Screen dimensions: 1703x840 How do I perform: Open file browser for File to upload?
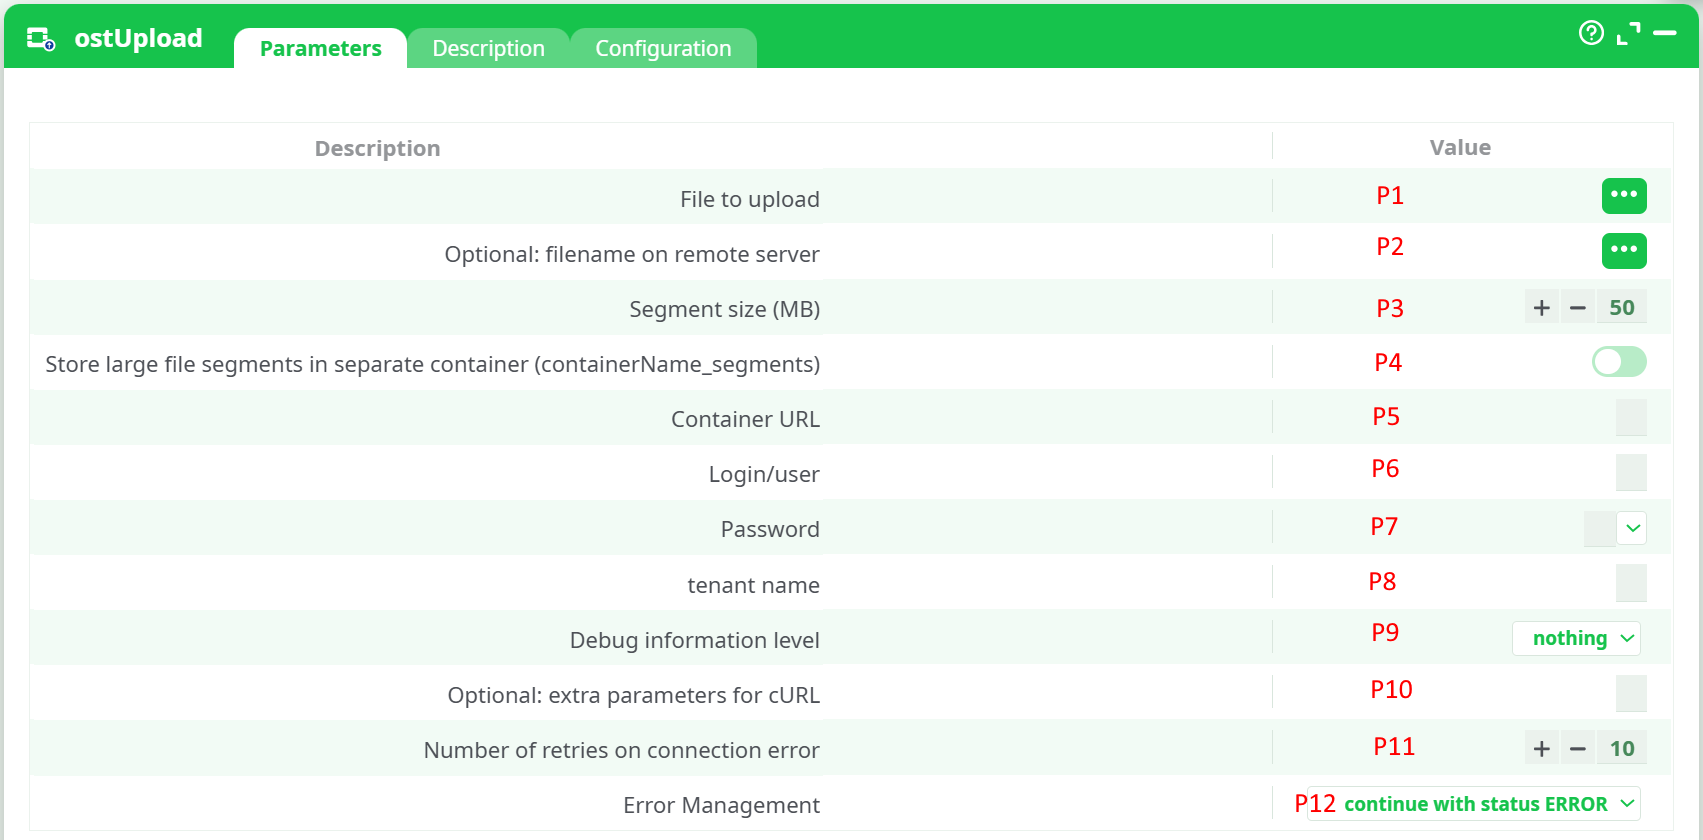point(1623,196)
